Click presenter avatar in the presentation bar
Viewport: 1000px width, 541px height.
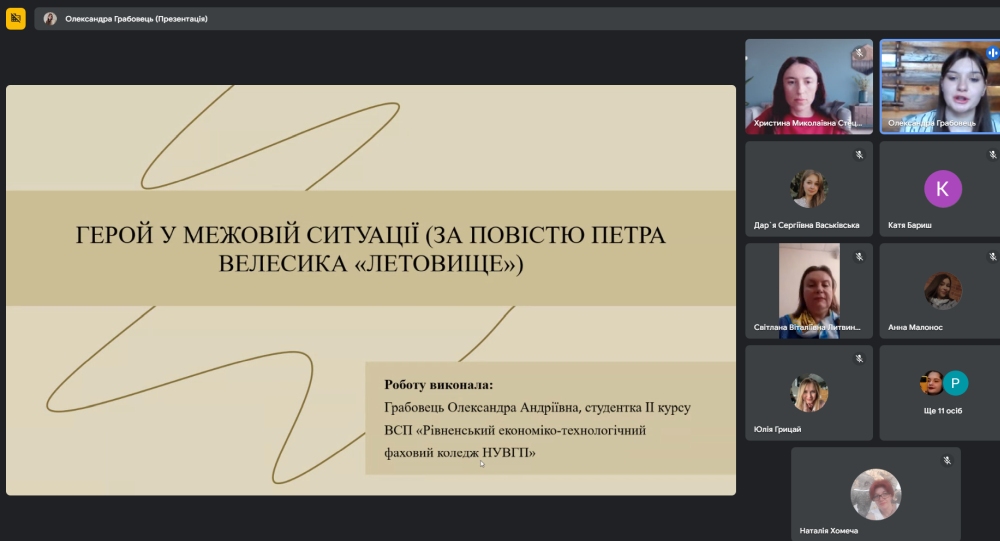coord(50,19)
